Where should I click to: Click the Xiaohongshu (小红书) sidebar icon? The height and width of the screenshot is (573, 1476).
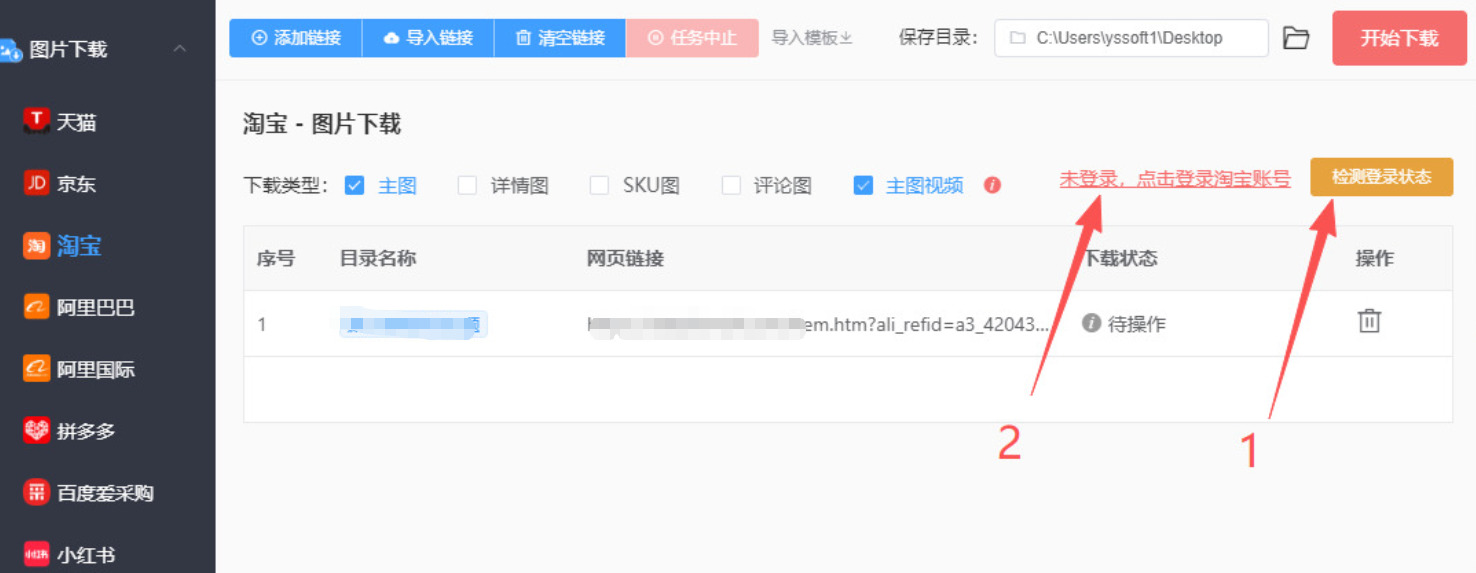(x=36, y=554)
